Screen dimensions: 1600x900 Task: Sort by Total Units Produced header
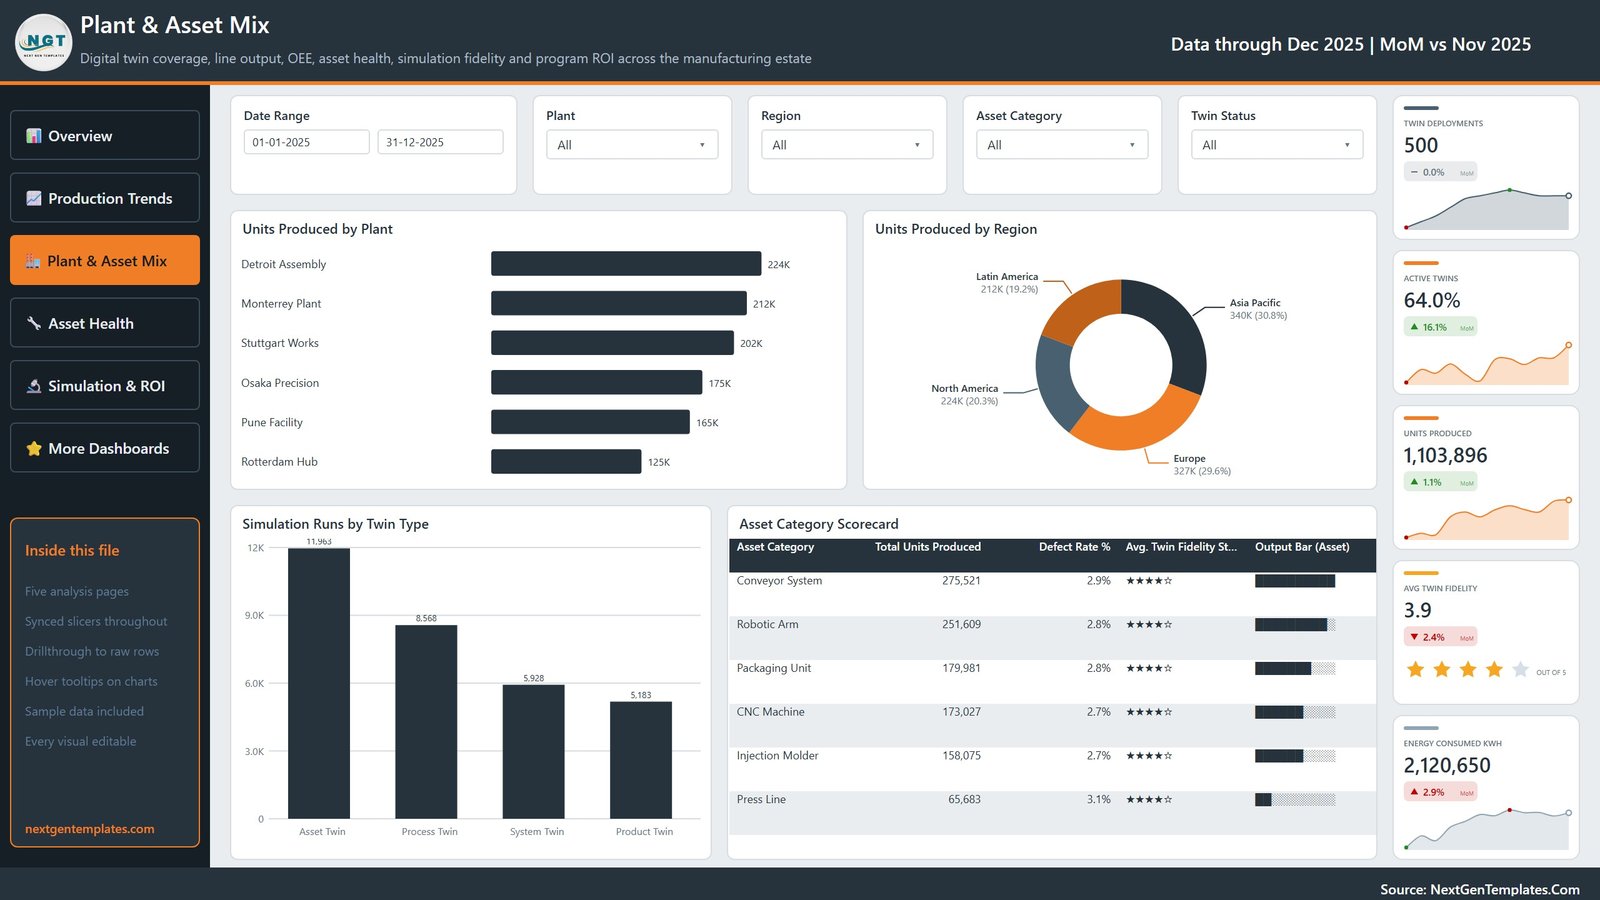click(x=928, y=547)
